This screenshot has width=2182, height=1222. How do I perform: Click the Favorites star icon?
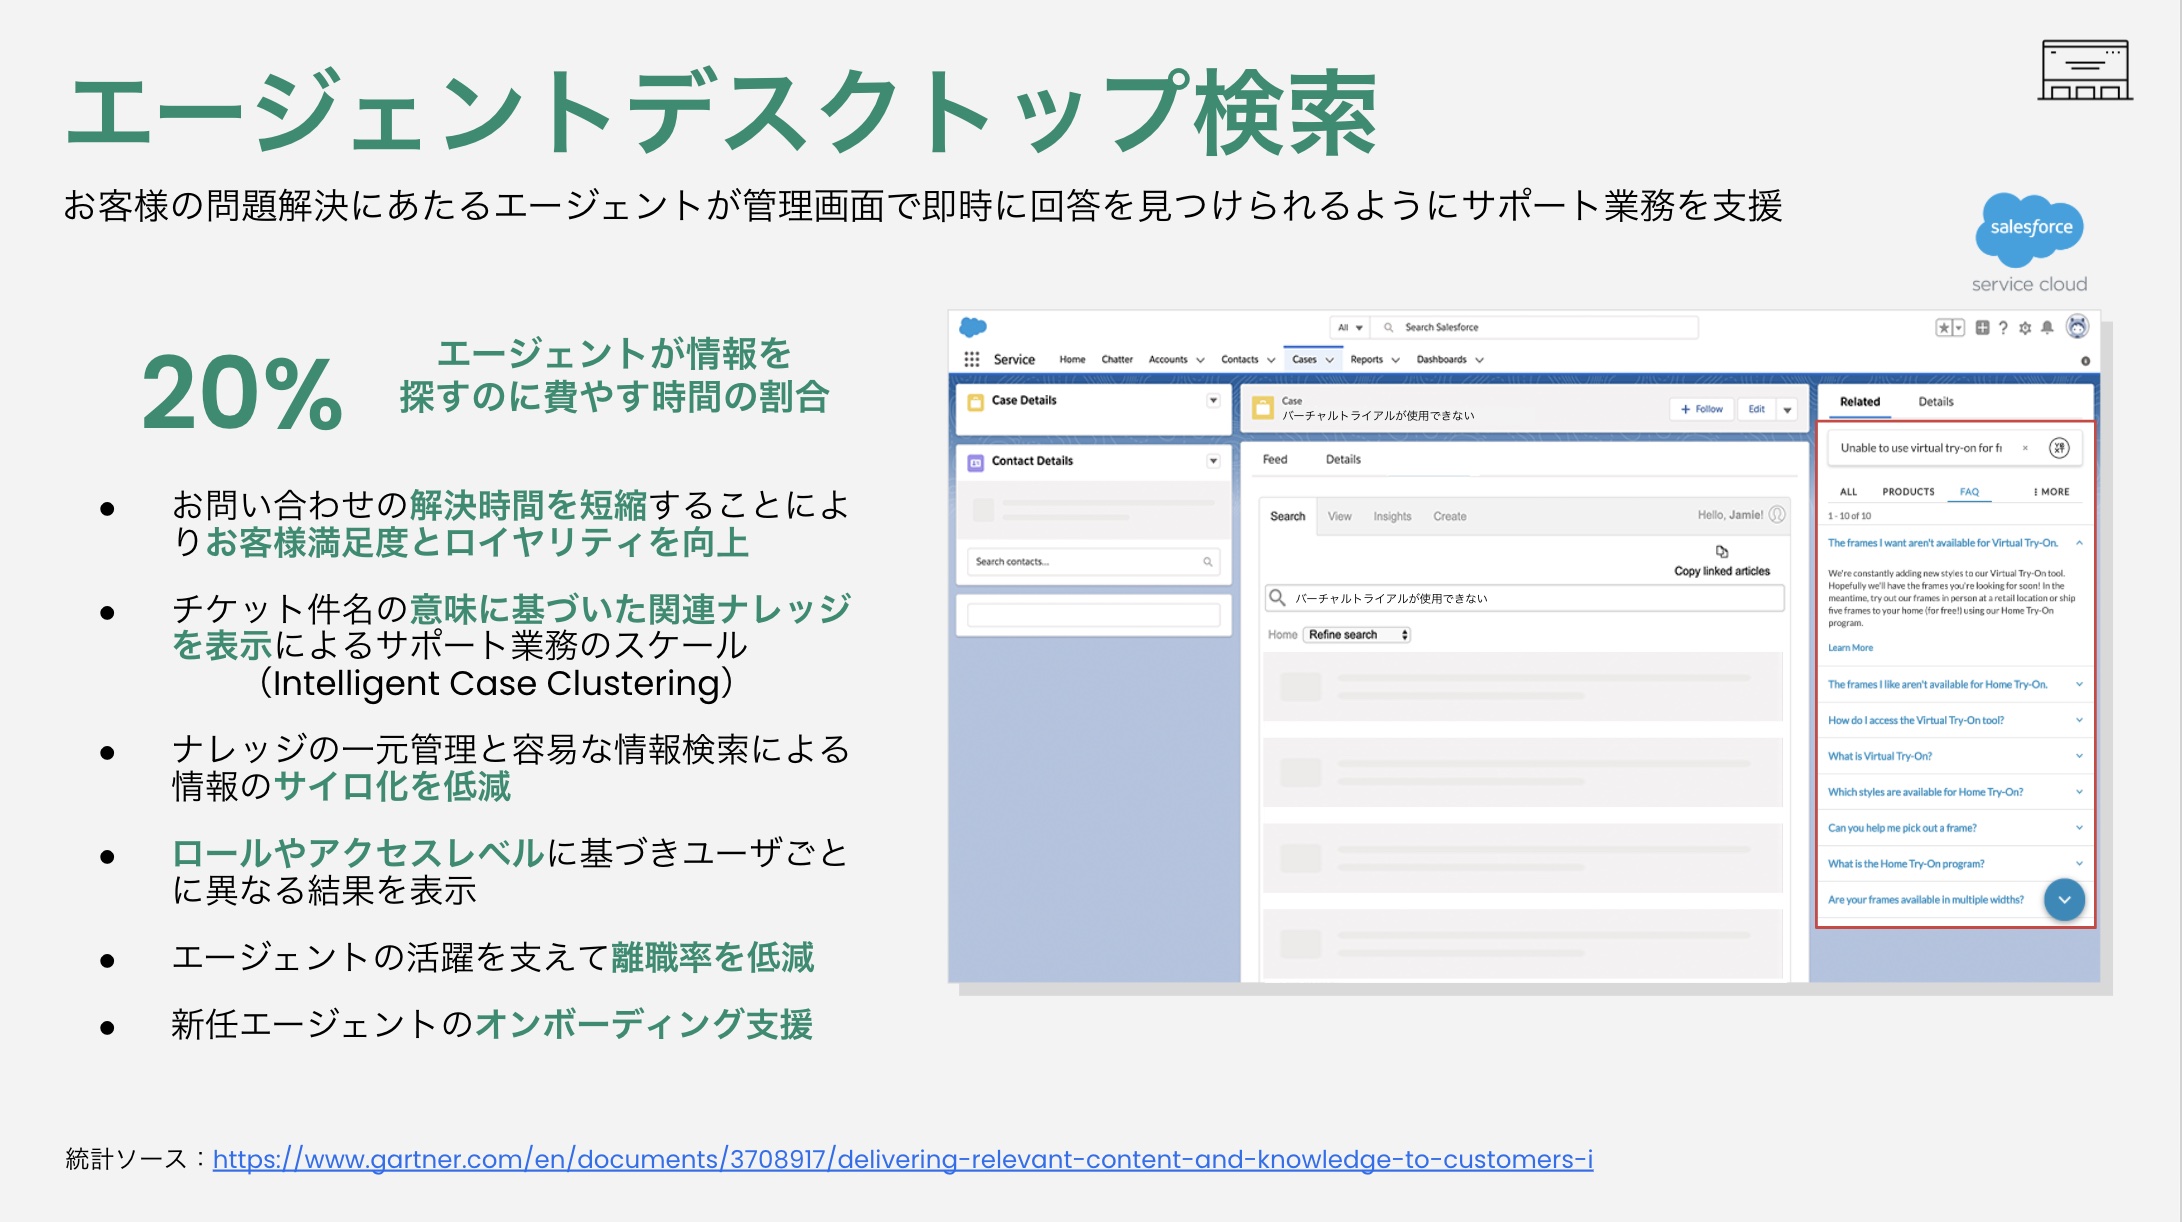click(1944, 328)
